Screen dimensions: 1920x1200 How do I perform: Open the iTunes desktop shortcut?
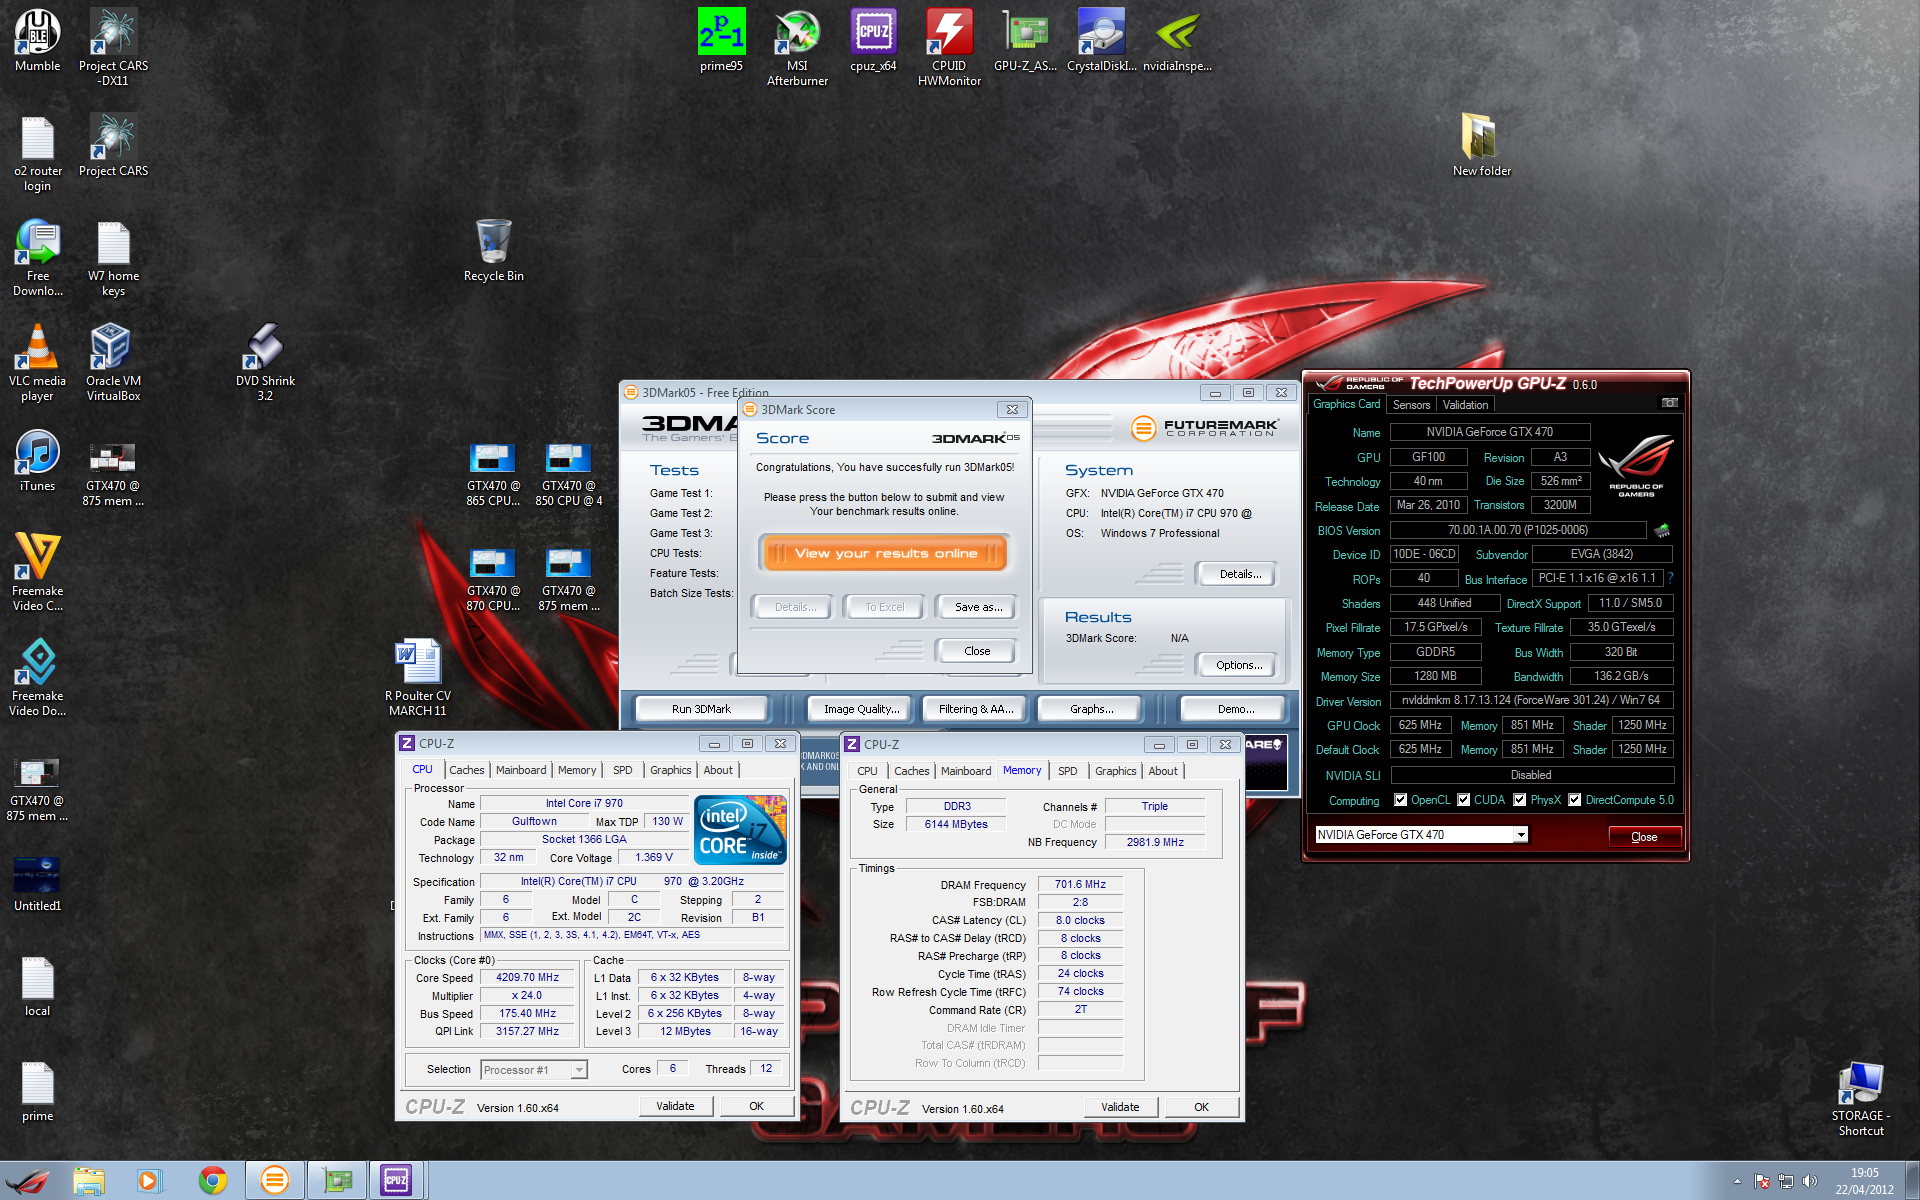(37, 461)
